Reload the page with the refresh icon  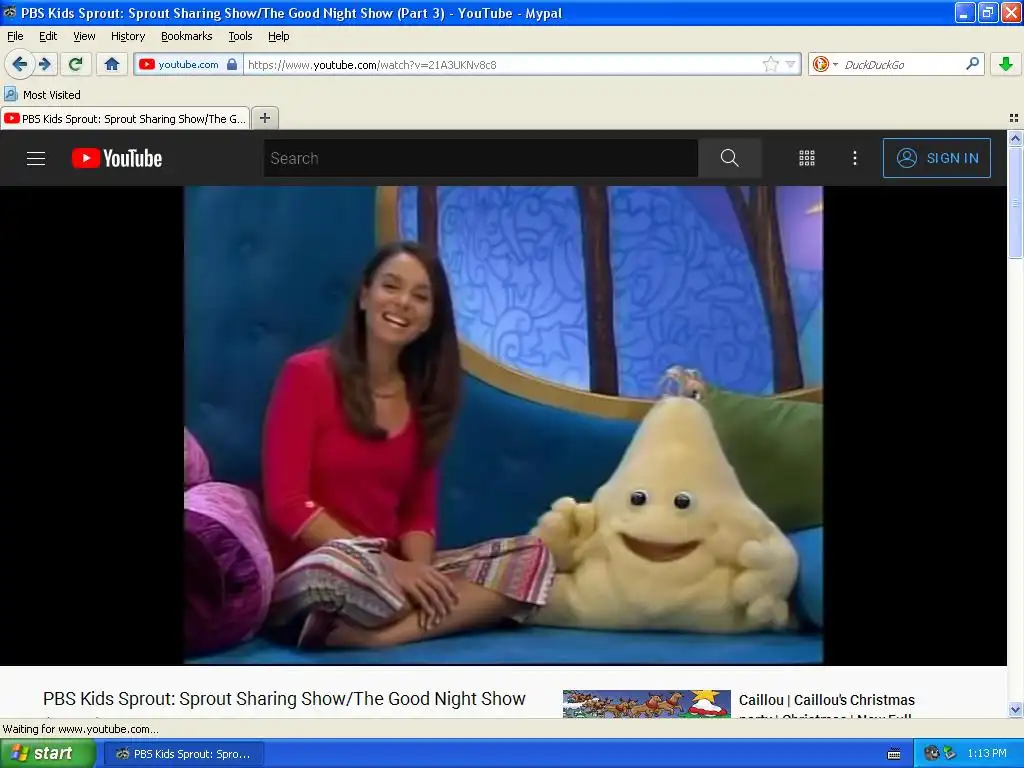click(x=76, y=64)
